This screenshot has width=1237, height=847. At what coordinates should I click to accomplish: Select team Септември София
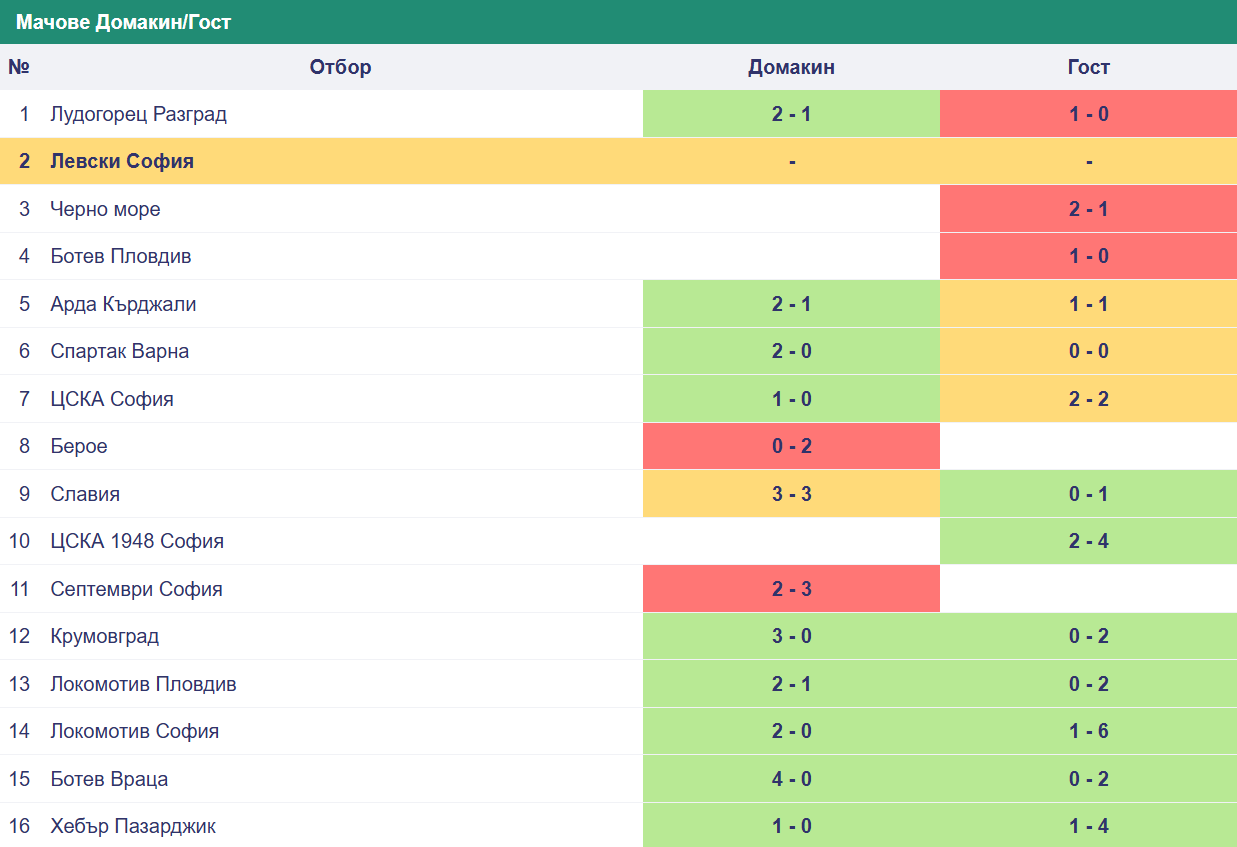click(x=136, y=589)
